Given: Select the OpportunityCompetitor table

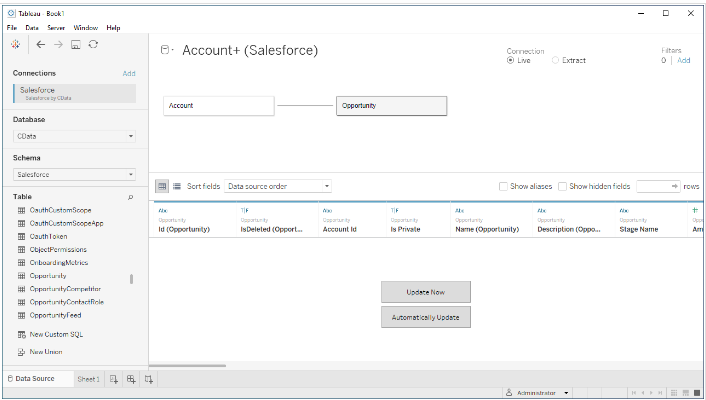Looking at the screenshot, I should [x=65, y=289].
